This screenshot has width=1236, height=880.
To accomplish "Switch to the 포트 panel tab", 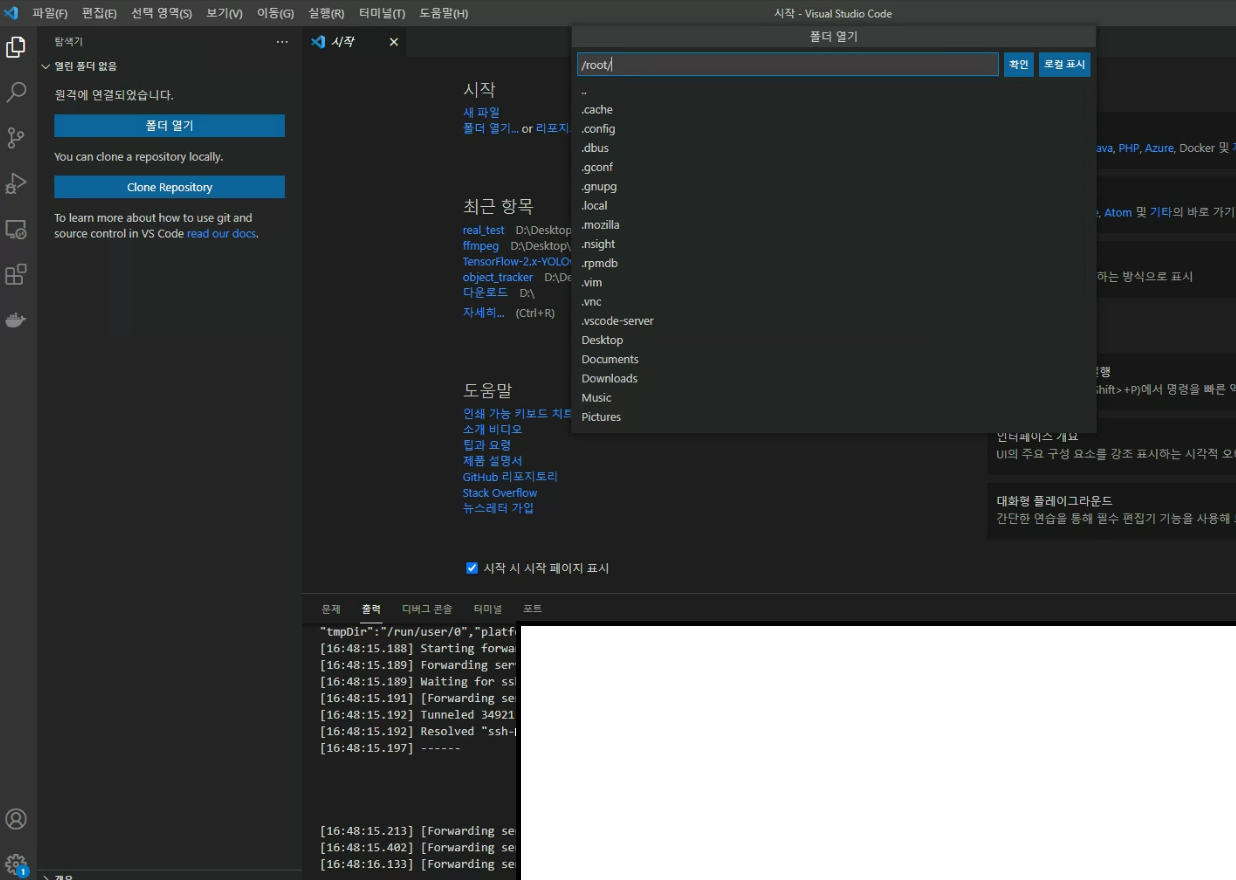I will pyautogui.click(x=533, y=609).
